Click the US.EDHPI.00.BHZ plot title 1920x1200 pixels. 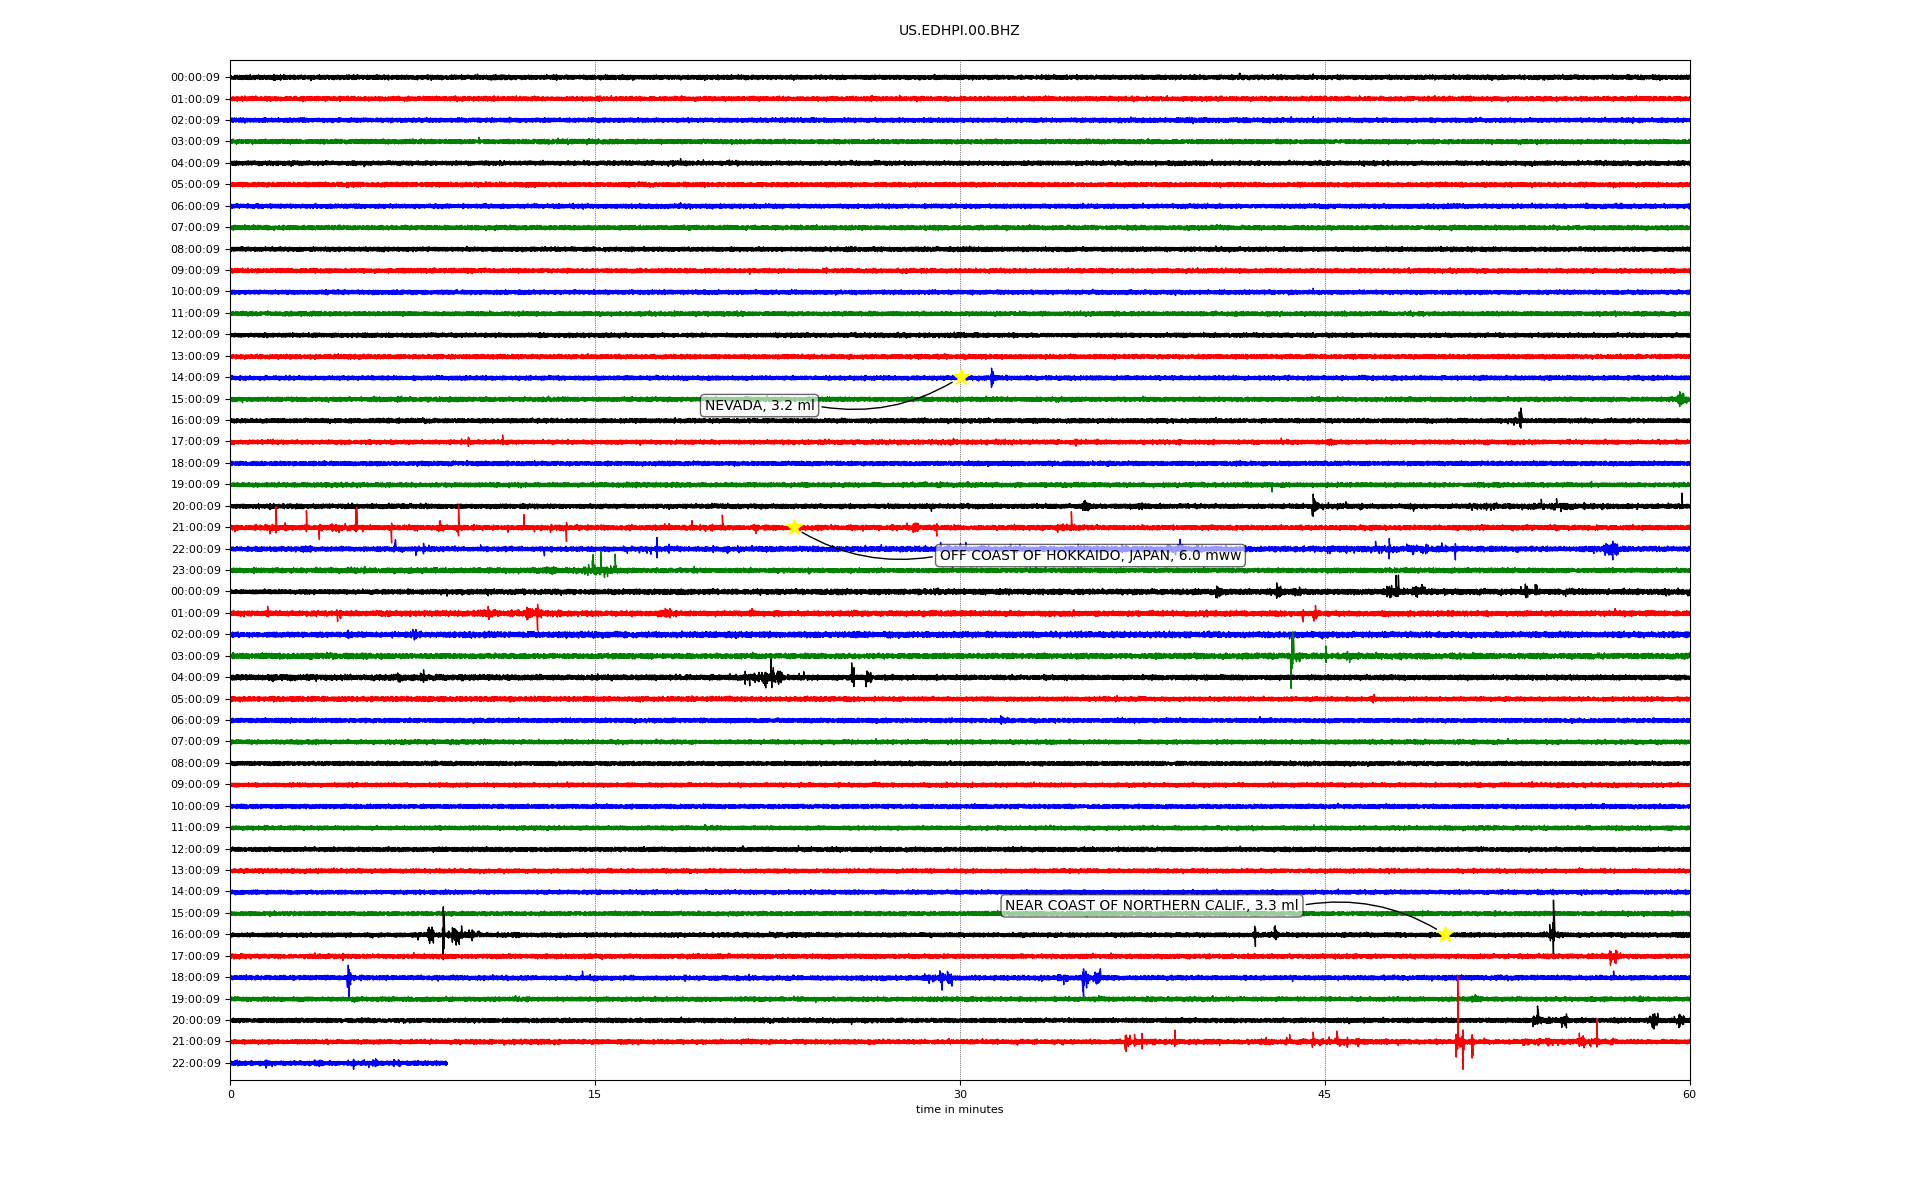click(959, 31)
